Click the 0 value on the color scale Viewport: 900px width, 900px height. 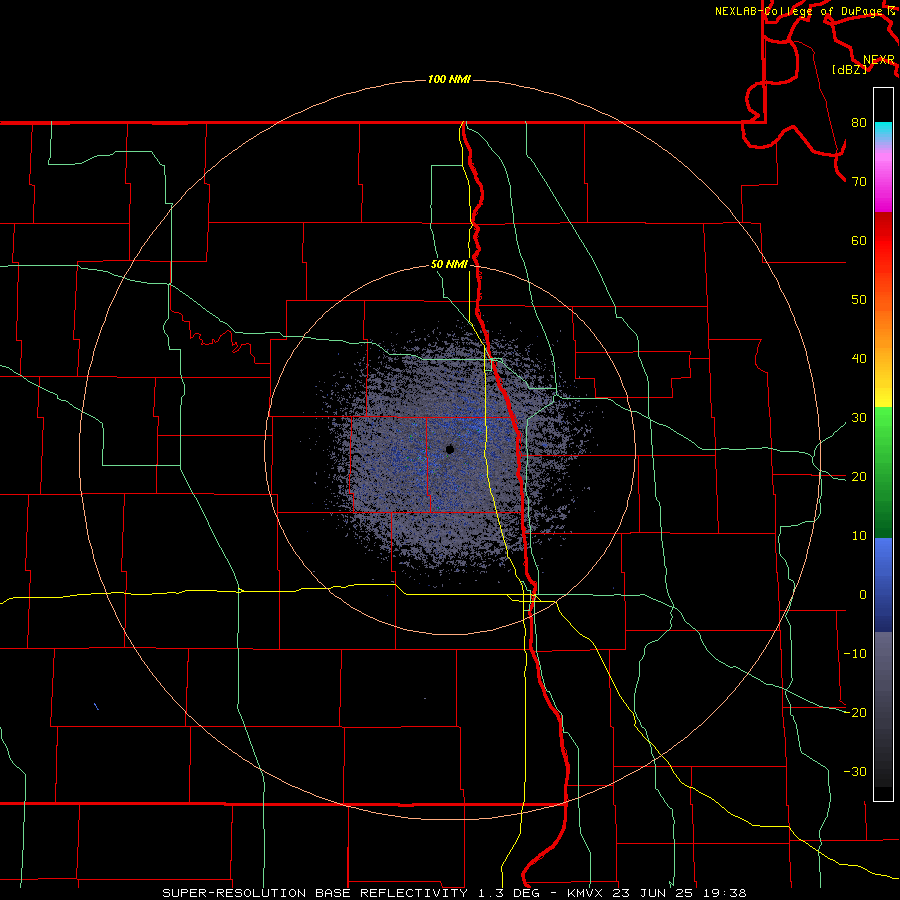863,595
